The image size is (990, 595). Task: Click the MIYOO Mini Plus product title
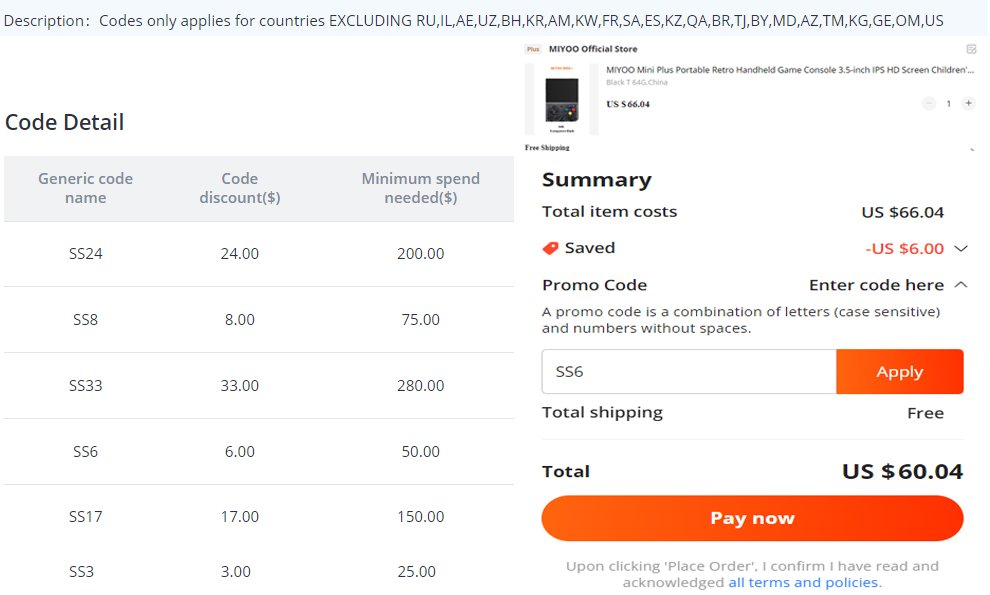(790, 70)
